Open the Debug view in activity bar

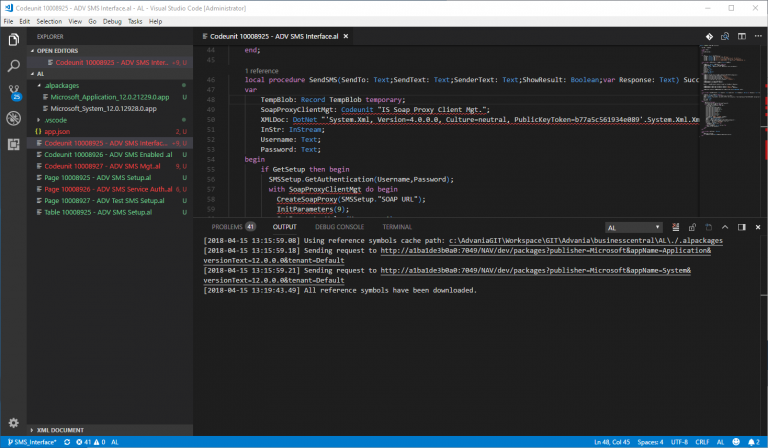click(14, 118)
